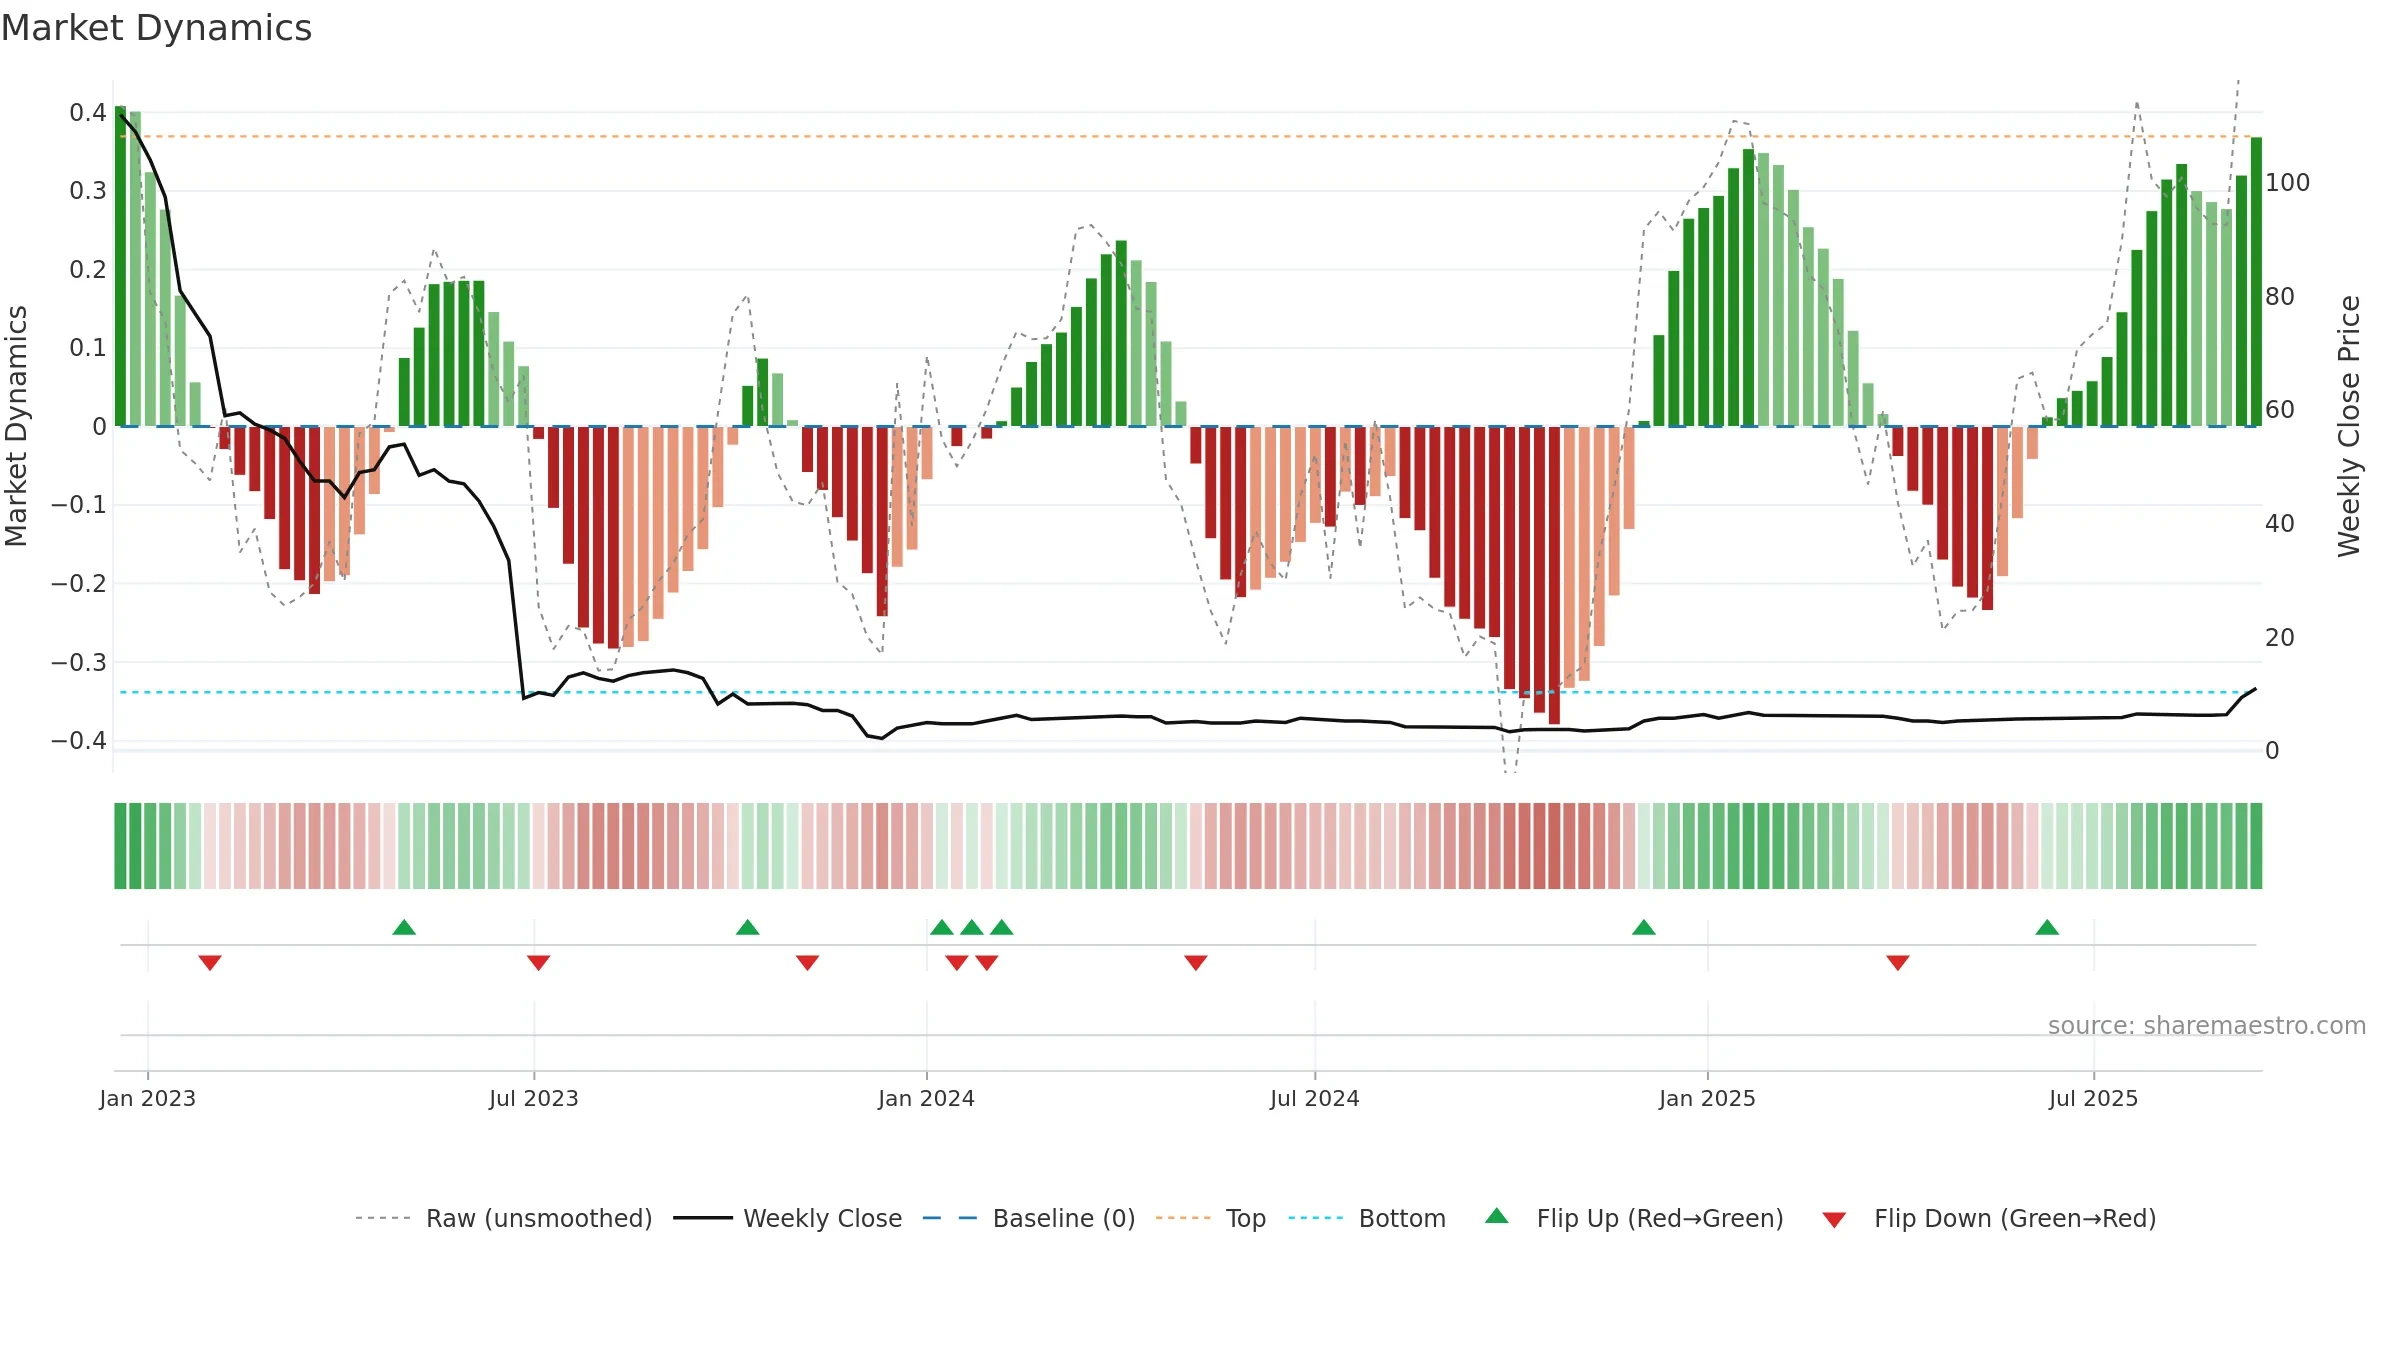This screenshot has width=2400, height=1350.
Task: Toggle Flip Down (Green→Red) legend entry
Action: [x=1988, y=1218]
